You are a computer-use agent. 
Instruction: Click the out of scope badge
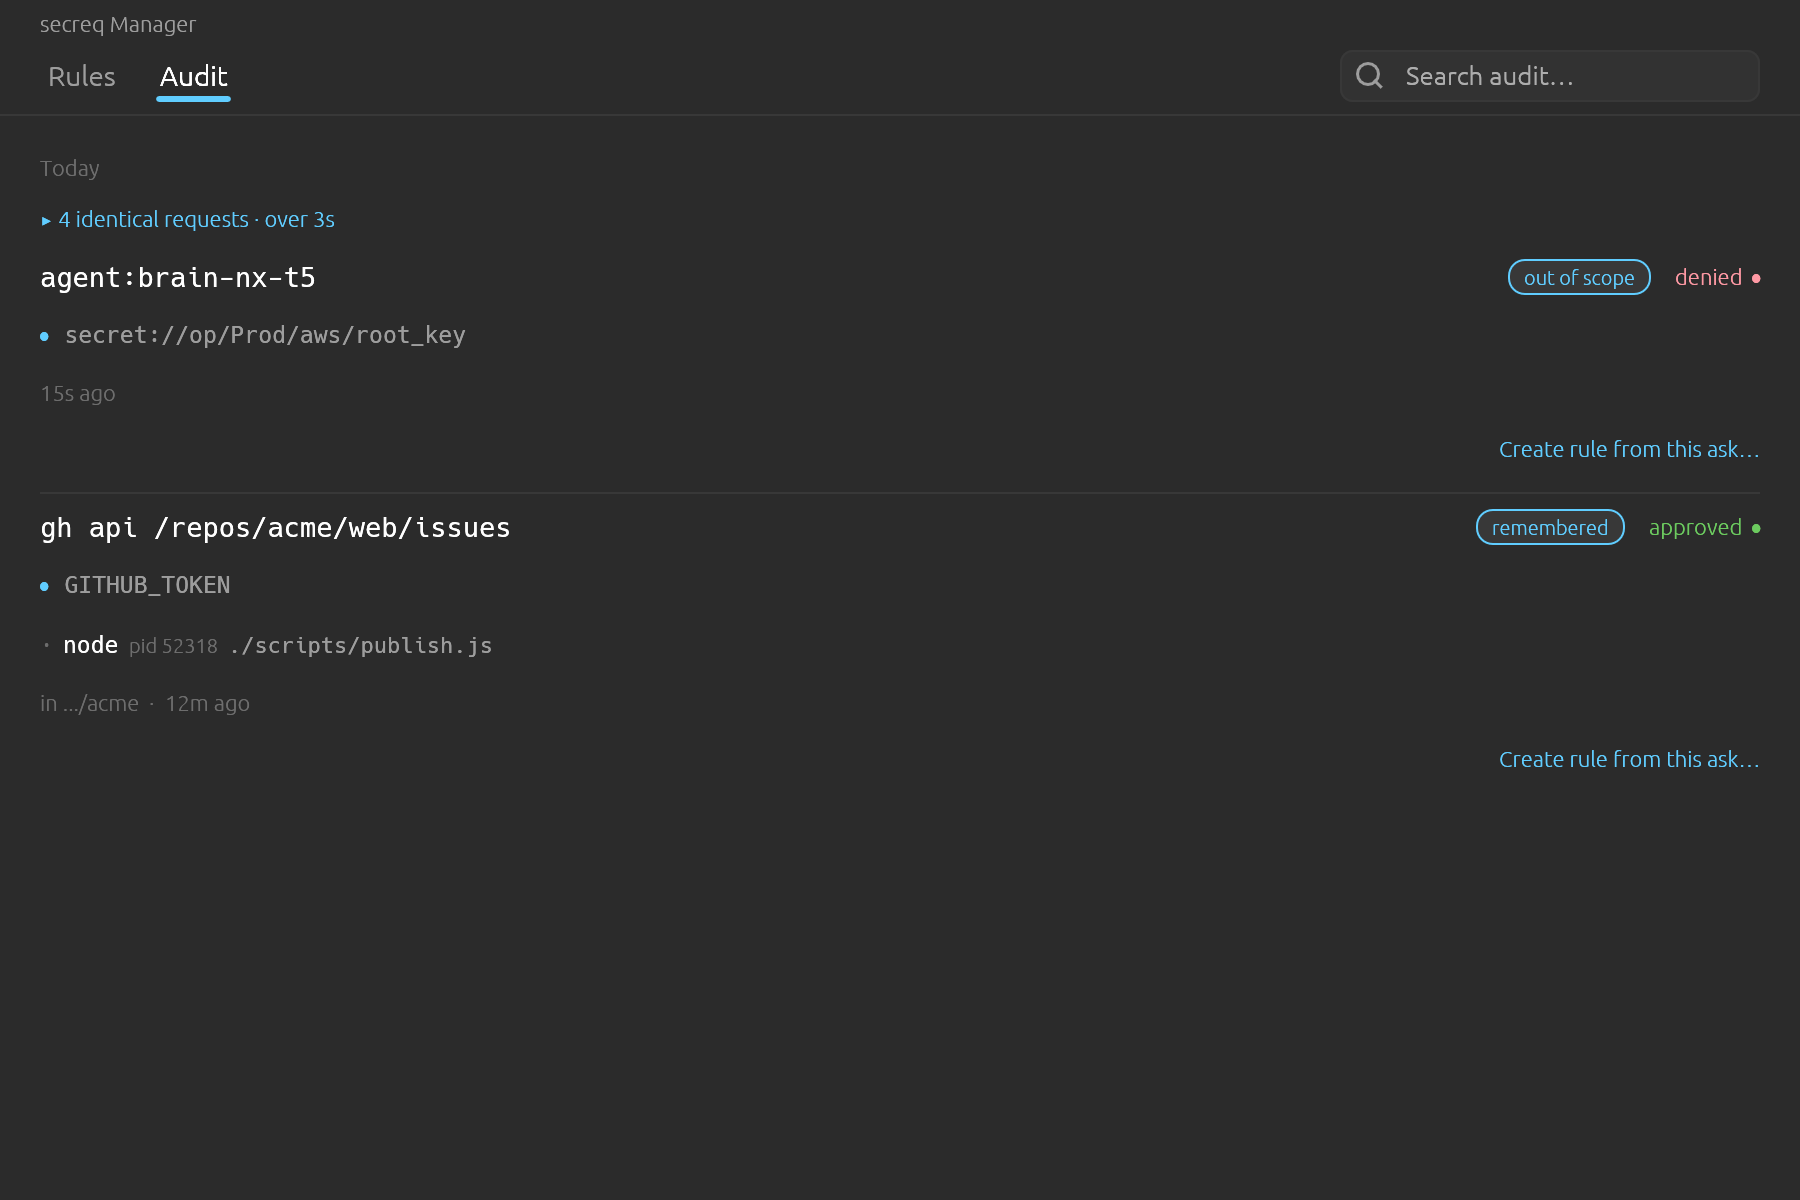(x=1579, y=277)
